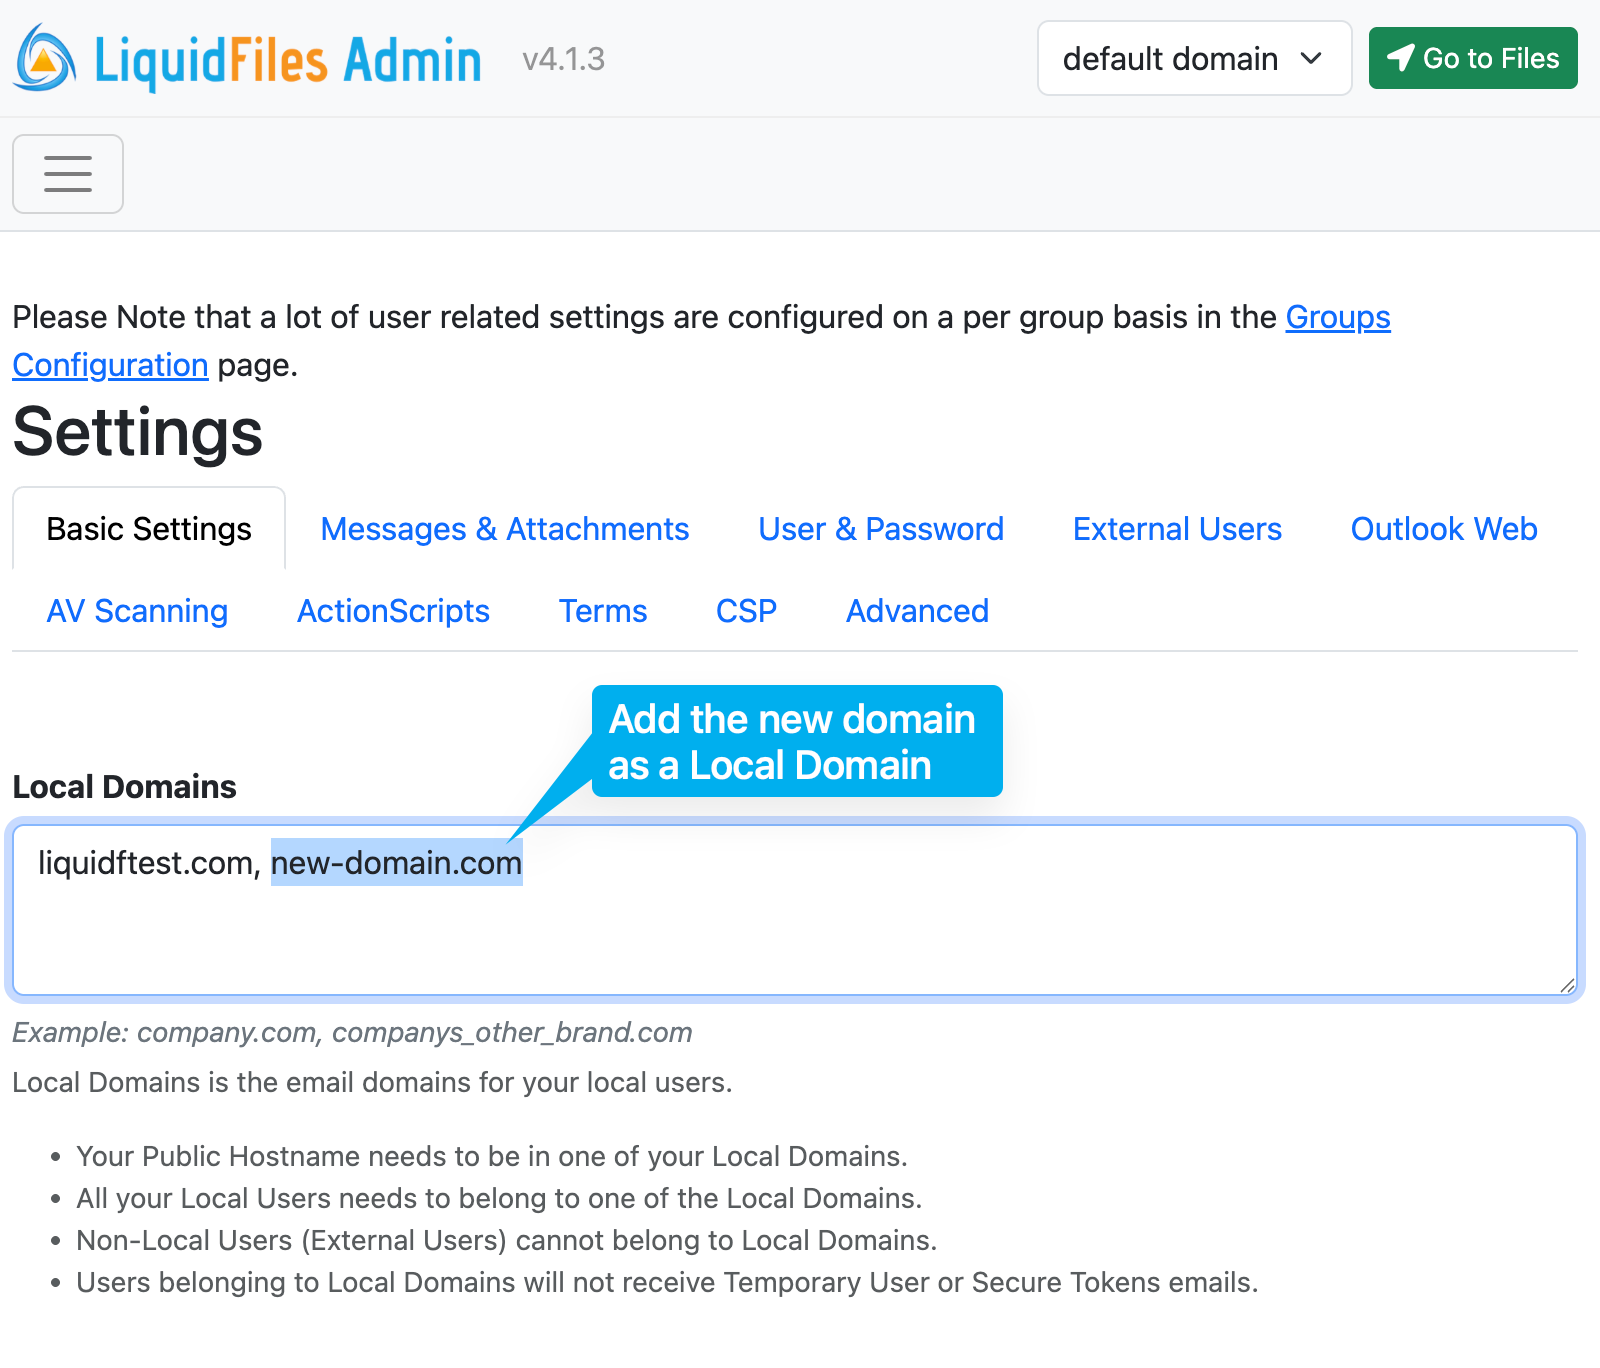Open the Terms configuration tab
This screenshot has width=1600, height=1368.
point(602,610)
